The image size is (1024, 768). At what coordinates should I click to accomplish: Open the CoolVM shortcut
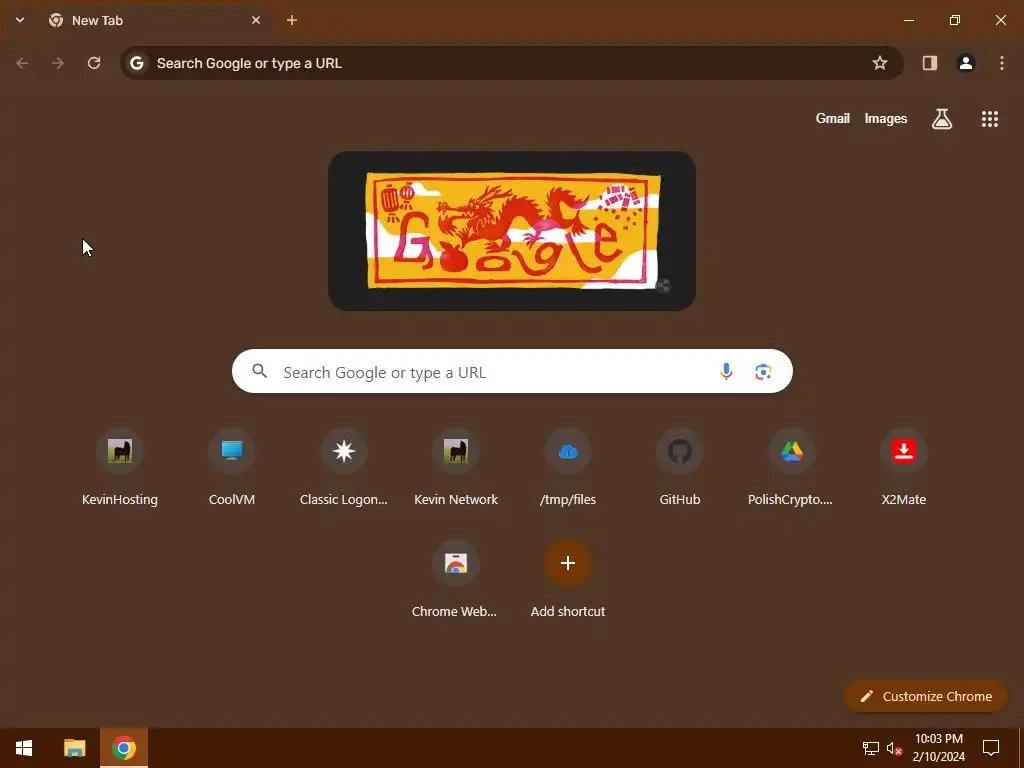(x=232, y=468)
